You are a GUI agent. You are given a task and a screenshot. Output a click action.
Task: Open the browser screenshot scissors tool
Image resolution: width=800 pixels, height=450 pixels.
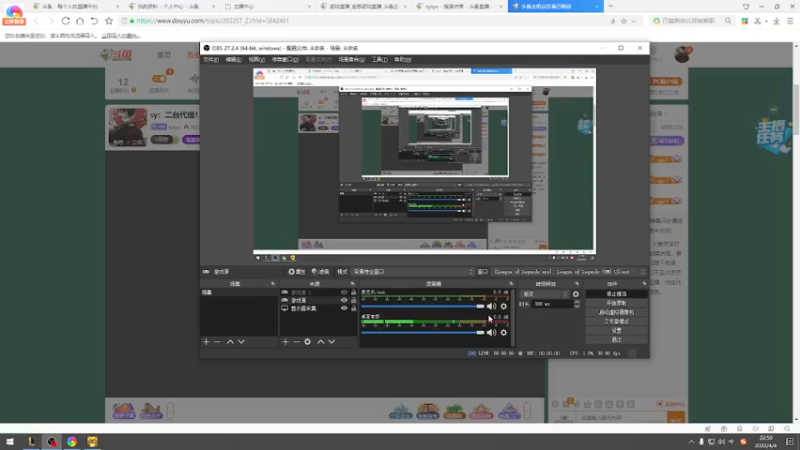[758, 21]
